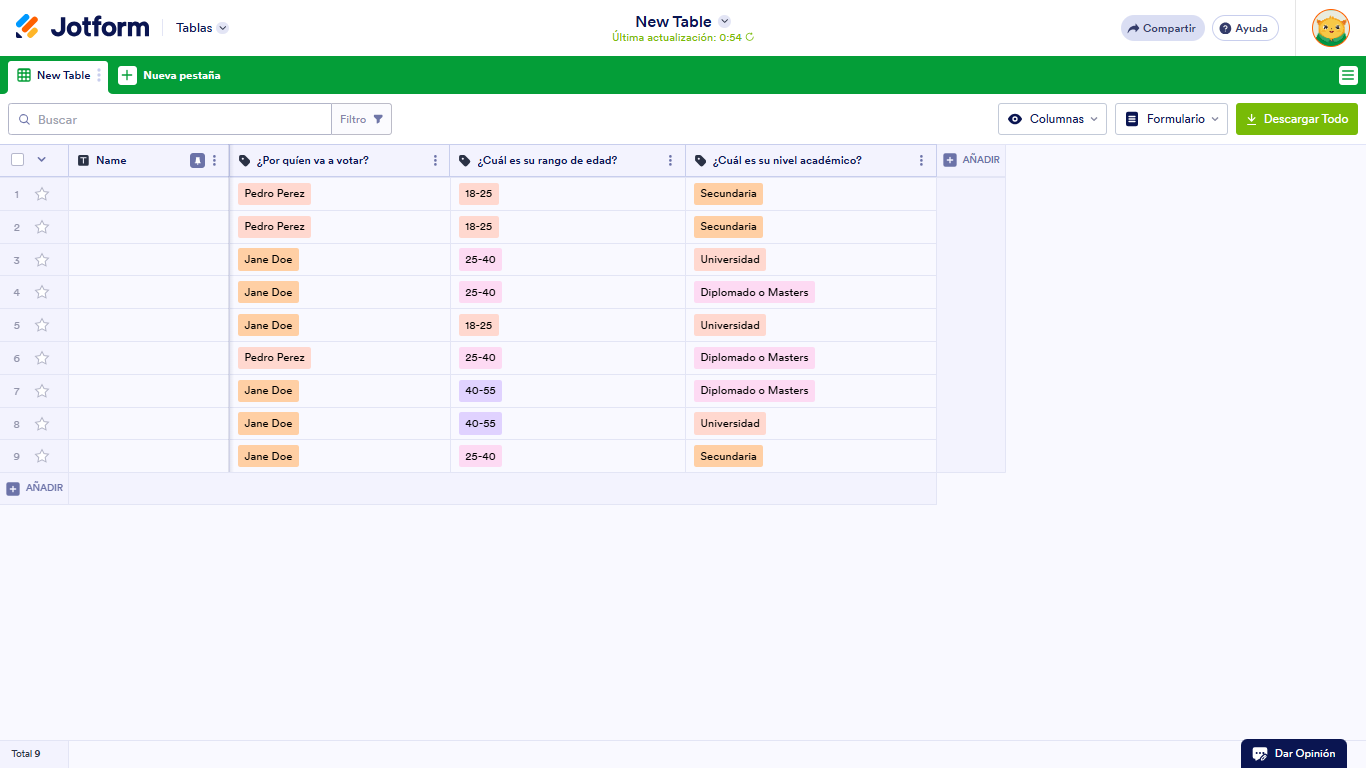Open the Tablas dropdown

200,27
